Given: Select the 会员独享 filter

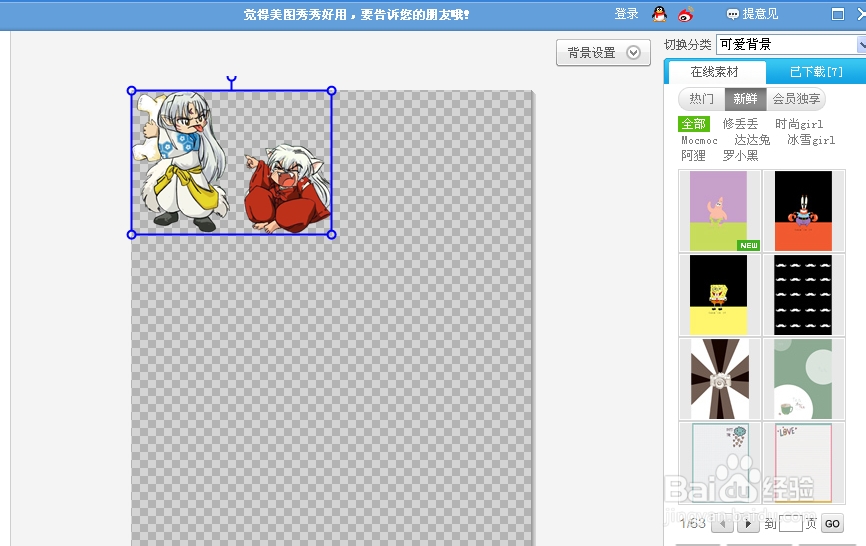Looking at the screenshot, I should pos(796,99).
